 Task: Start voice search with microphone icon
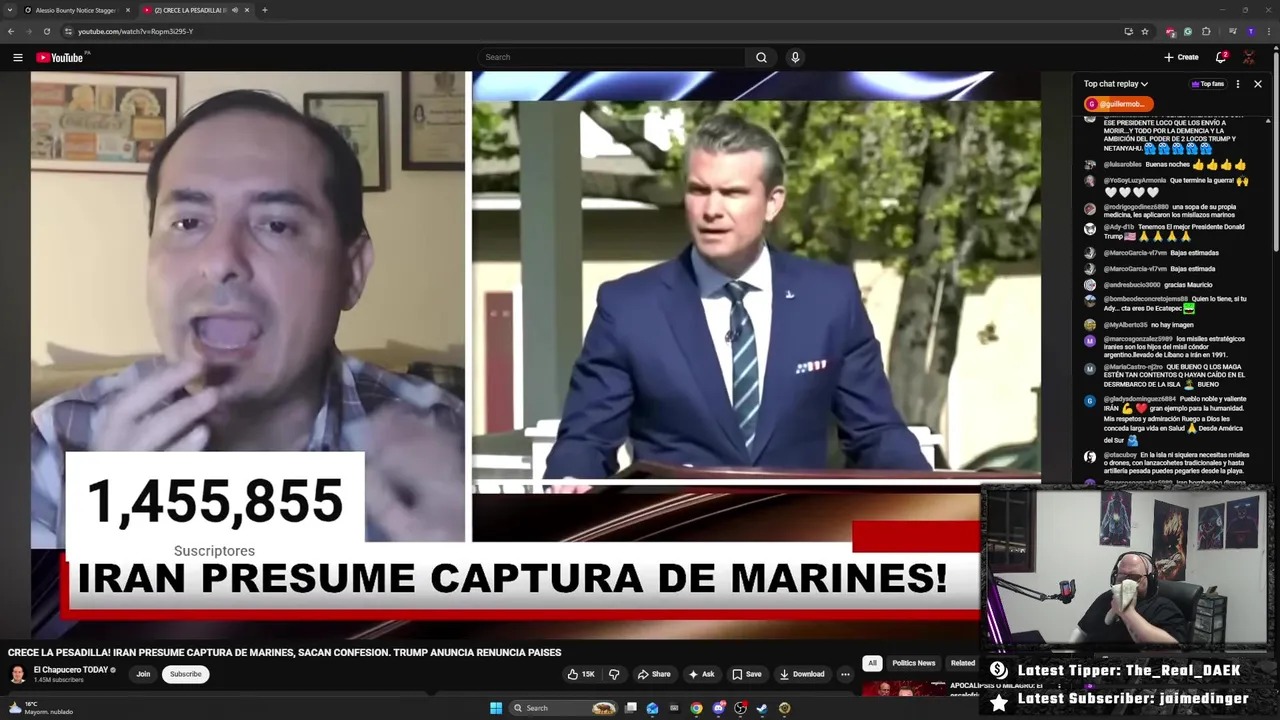tap(795, 57)
